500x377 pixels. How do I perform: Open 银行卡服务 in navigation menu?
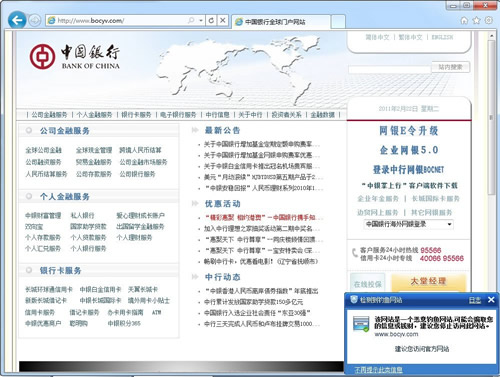point(136,115)
